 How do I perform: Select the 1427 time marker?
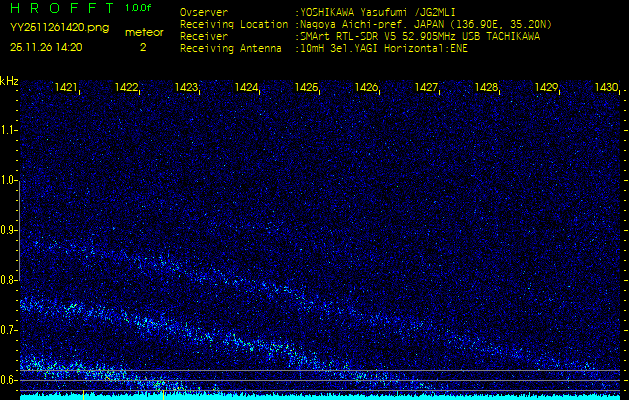(x=426, y=88)
